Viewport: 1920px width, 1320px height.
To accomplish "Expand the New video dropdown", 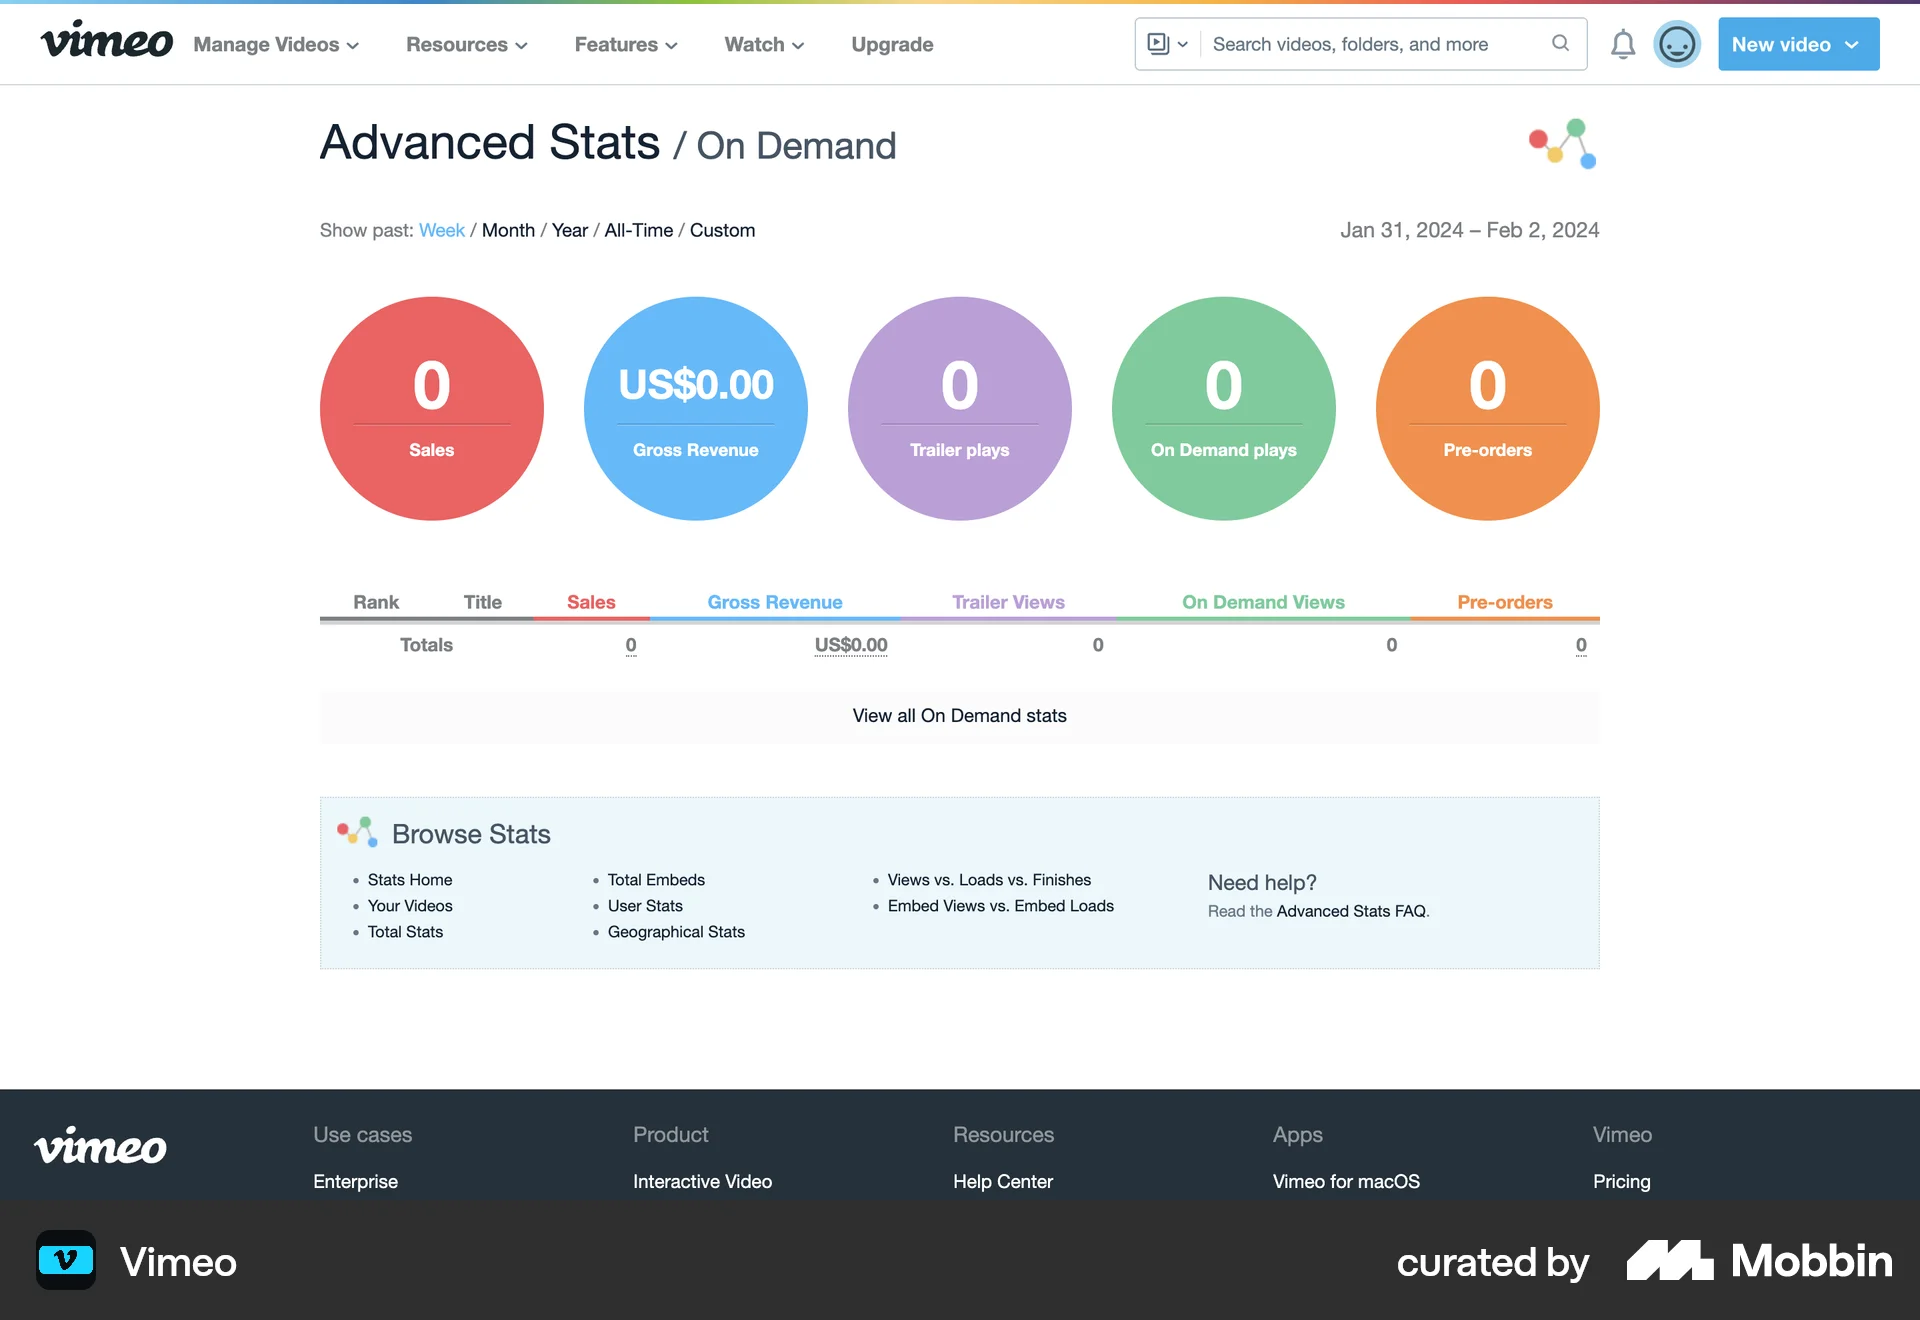I will click(x=1797, y=44).
